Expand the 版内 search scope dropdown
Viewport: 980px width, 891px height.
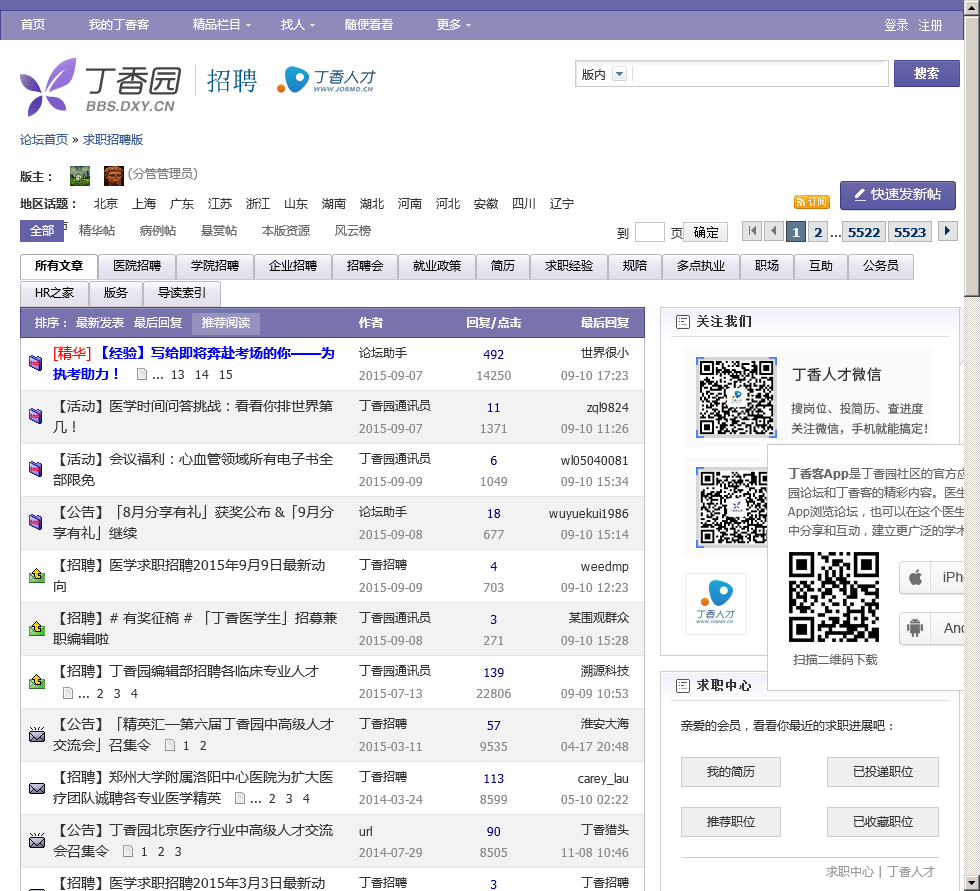(x=619, y=74)
